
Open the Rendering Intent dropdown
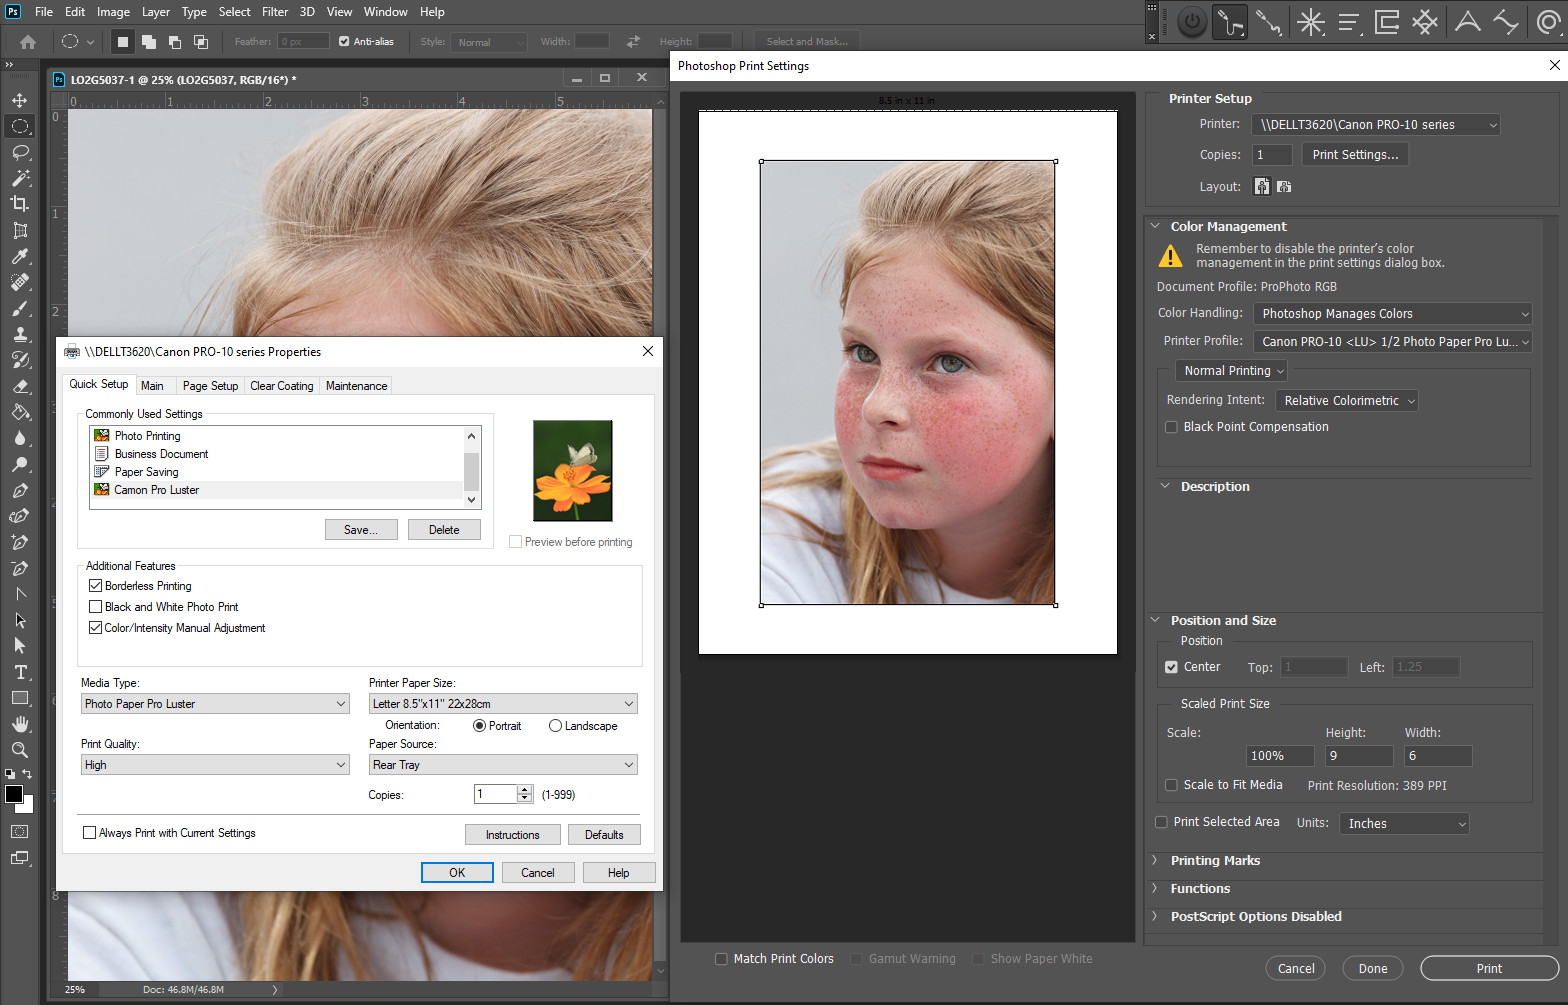1347,401
